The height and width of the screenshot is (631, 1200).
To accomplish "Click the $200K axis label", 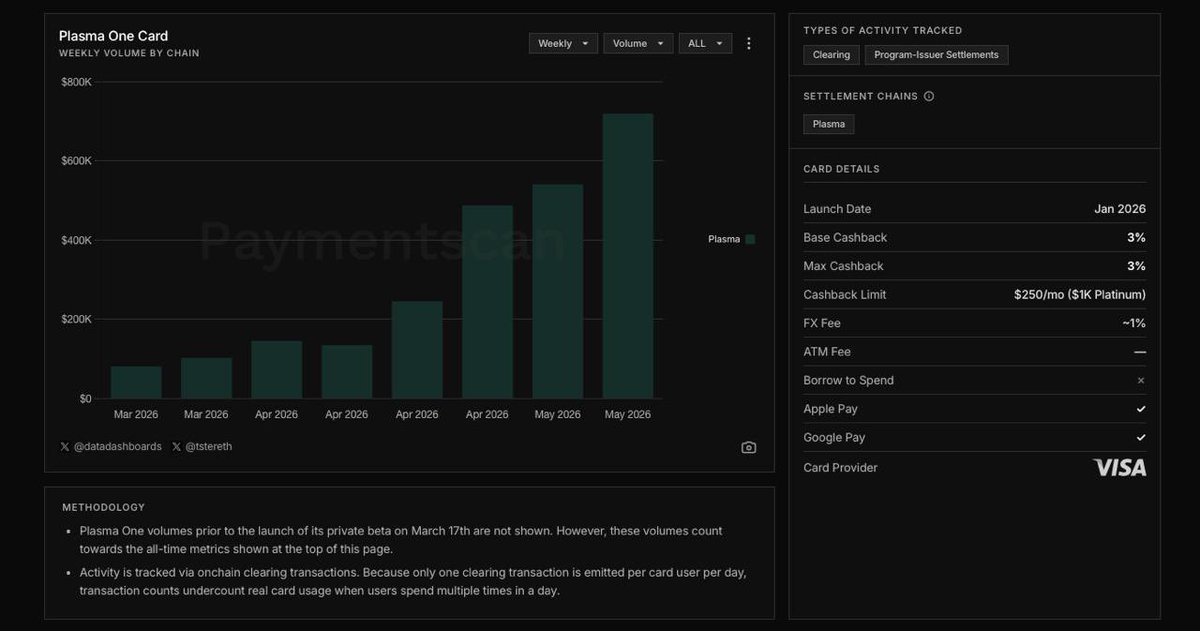I will click(76, 319).
